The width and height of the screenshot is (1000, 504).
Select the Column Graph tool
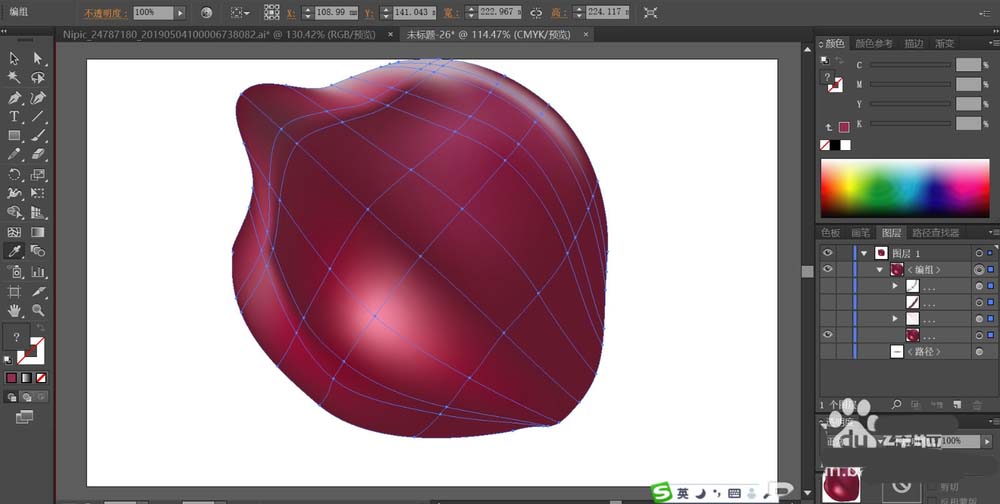coord(38,272)
